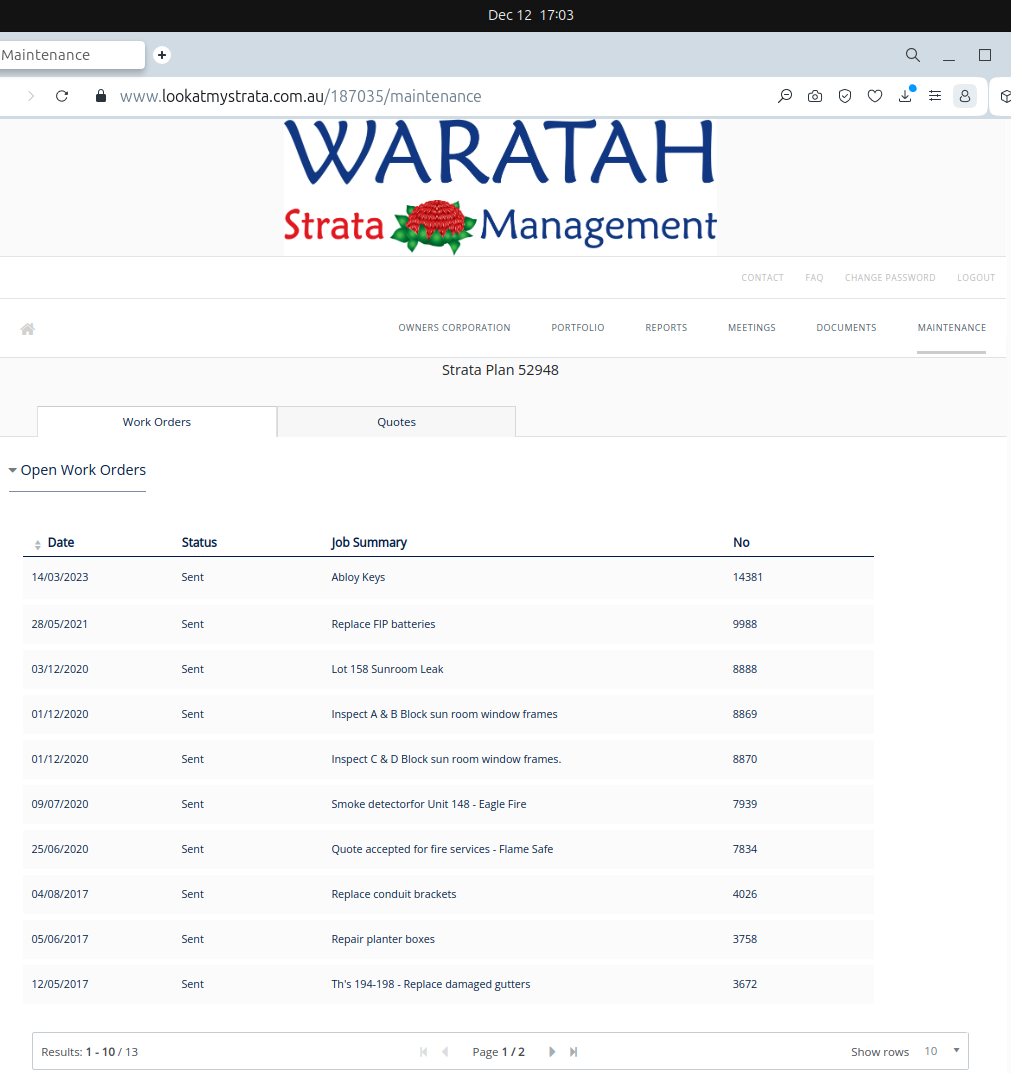
Task: Sort by the No column header
Action: pyautogui.click(x=741, y=543)
